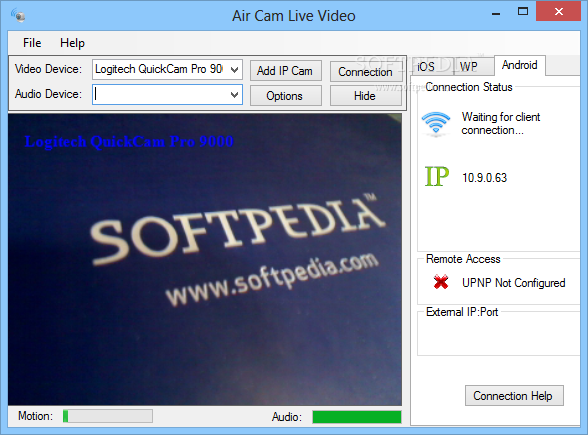The image size is (588, 435).
Task: Click the Add IP Cam button
Action: (286, 70)
